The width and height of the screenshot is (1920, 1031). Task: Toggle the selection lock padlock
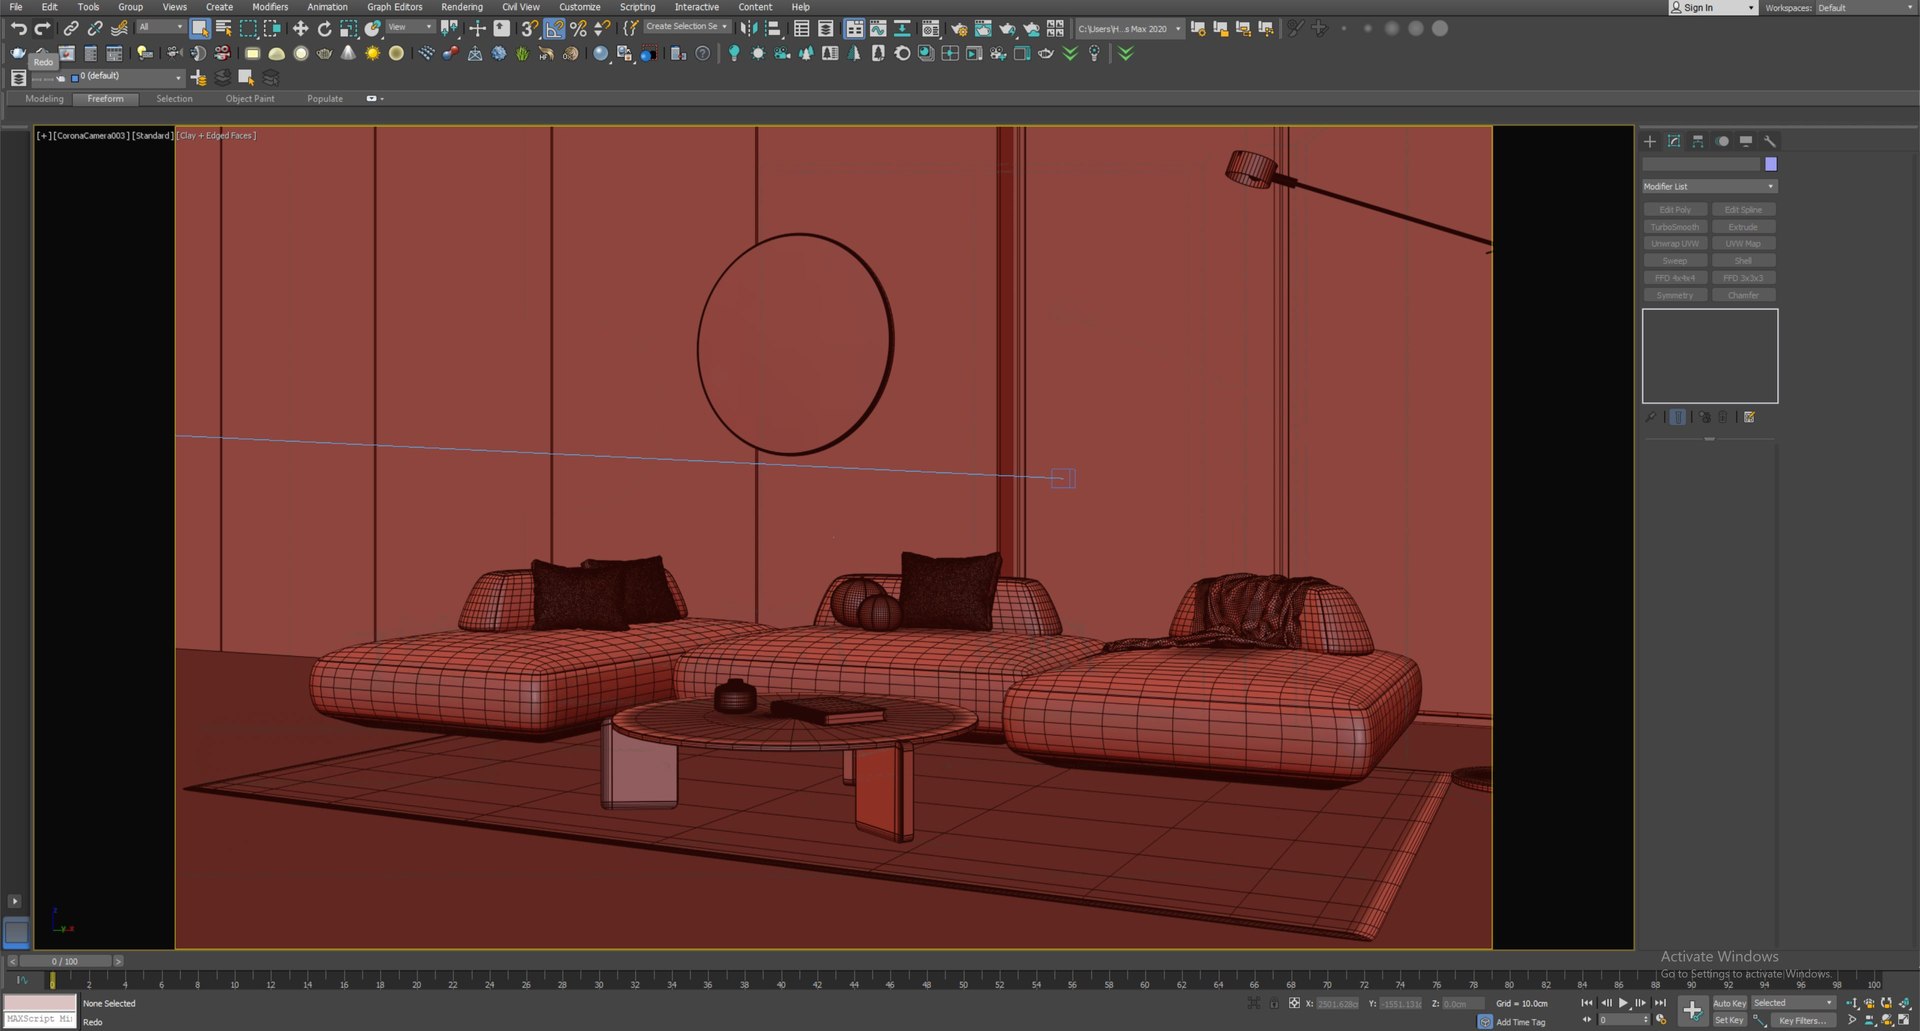click(x=1274, y=1003)
